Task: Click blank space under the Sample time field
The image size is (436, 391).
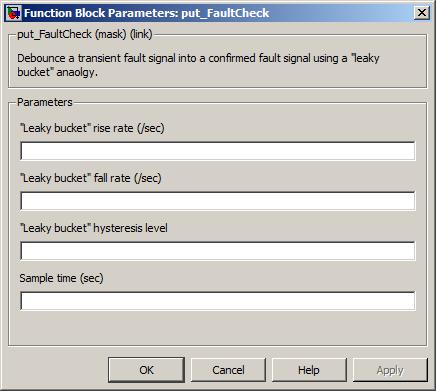Action: (218, 328)
